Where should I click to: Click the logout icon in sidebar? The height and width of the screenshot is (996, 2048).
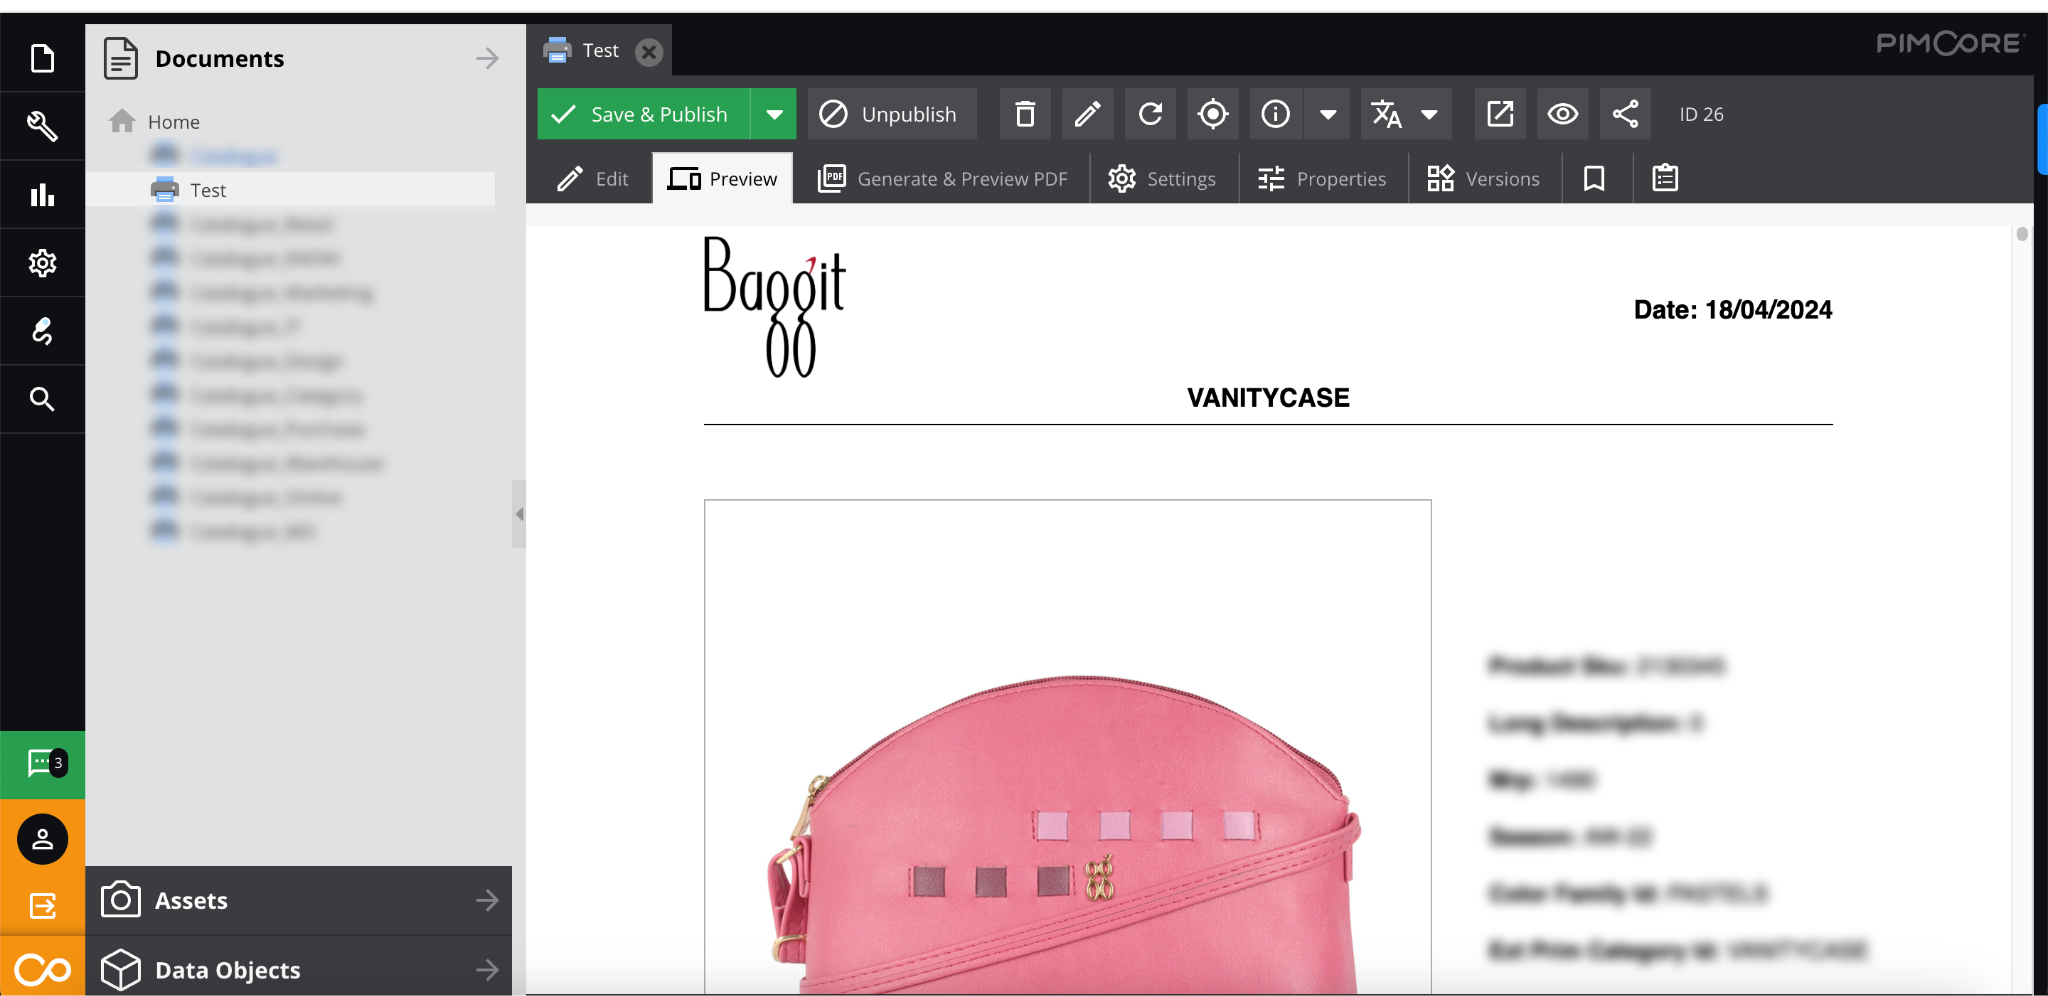(42, 906)
